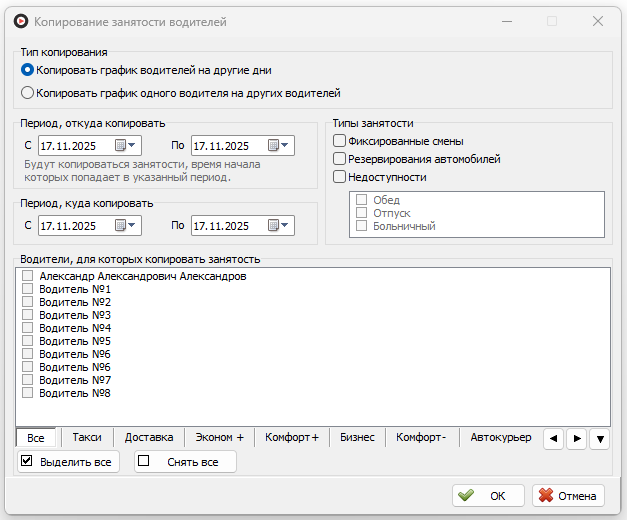Select 'Копировать график одного водителя на других водителей'
Screen dimensions: 627x520
(28, 94)
